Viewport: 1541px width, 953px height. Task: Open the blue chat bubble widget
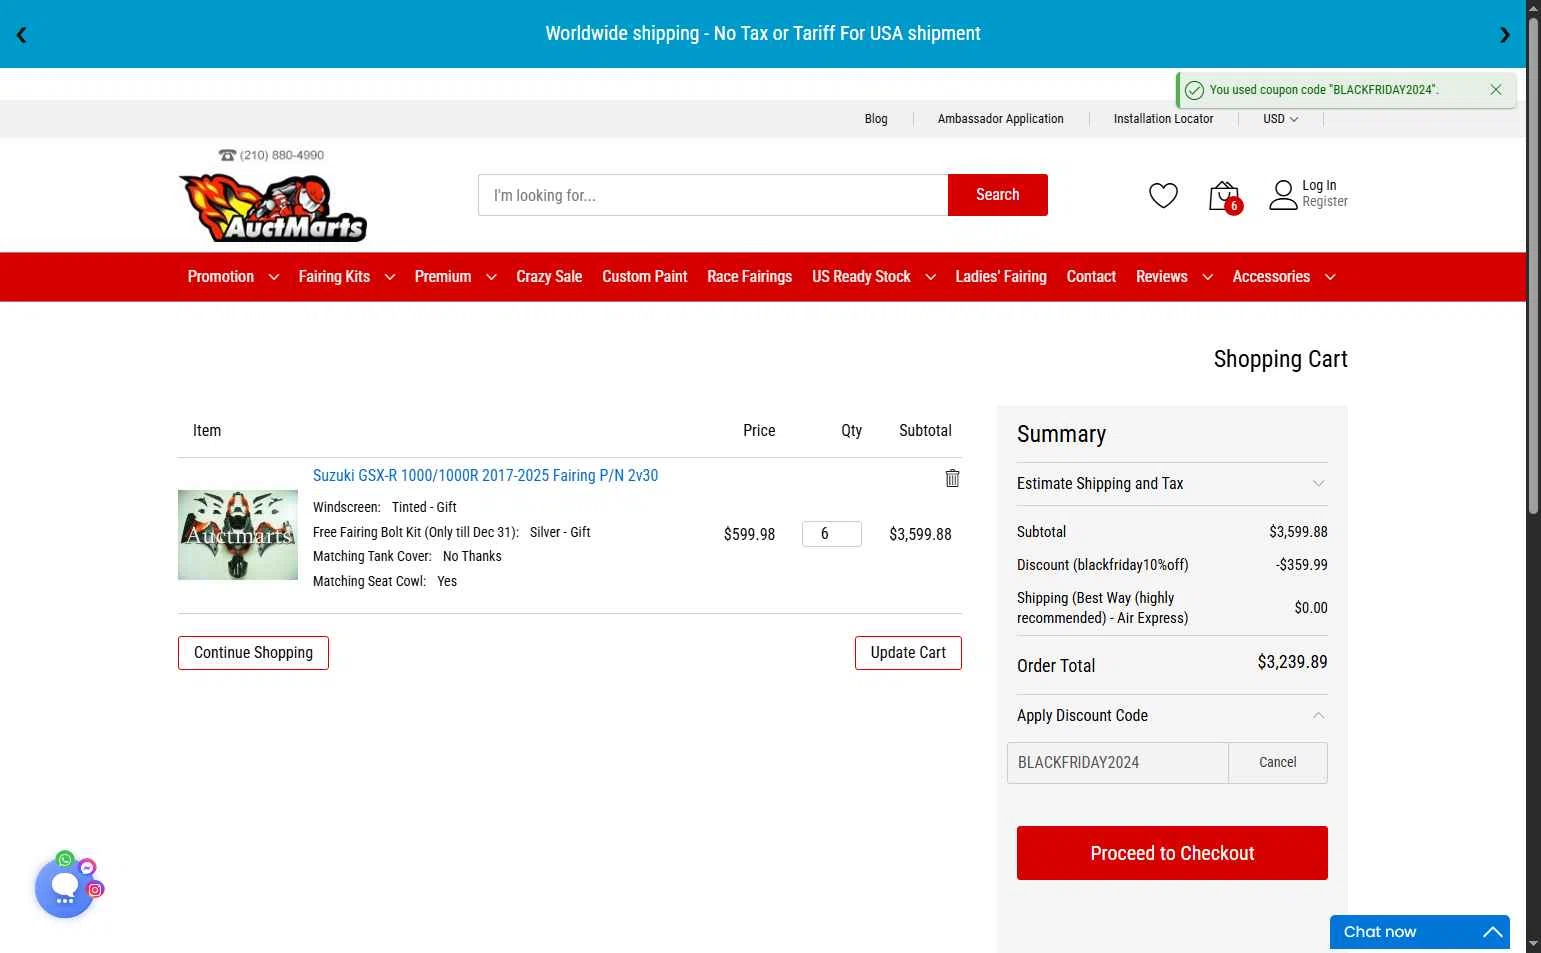pyautogui.click(x=64, y=888)
